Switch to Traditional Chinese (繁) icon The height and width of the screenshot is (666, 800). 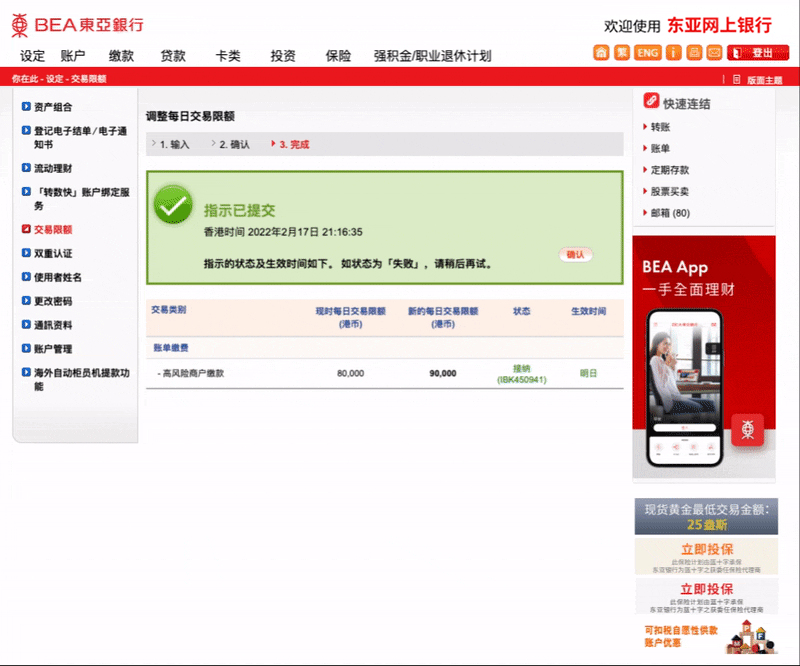621,53
